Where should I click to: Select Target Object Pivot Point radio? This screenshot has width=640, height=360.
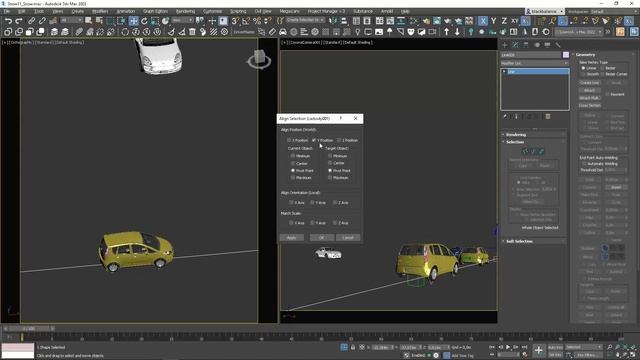point(330,170)
